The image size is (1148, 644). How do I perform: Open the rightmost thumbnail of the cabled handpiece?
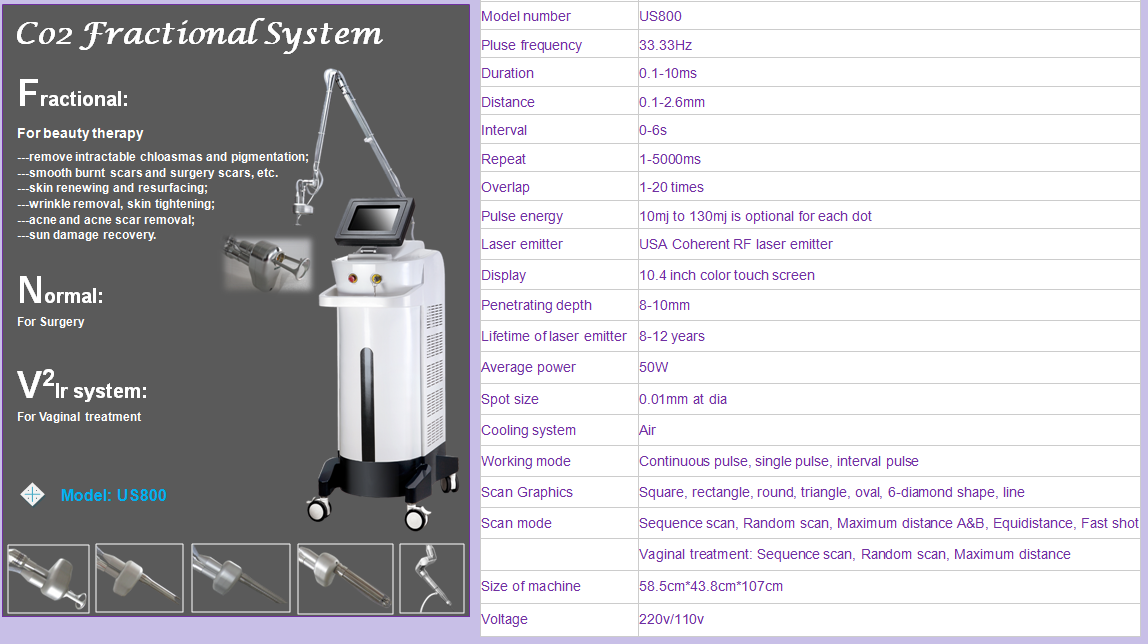[432, 578]
